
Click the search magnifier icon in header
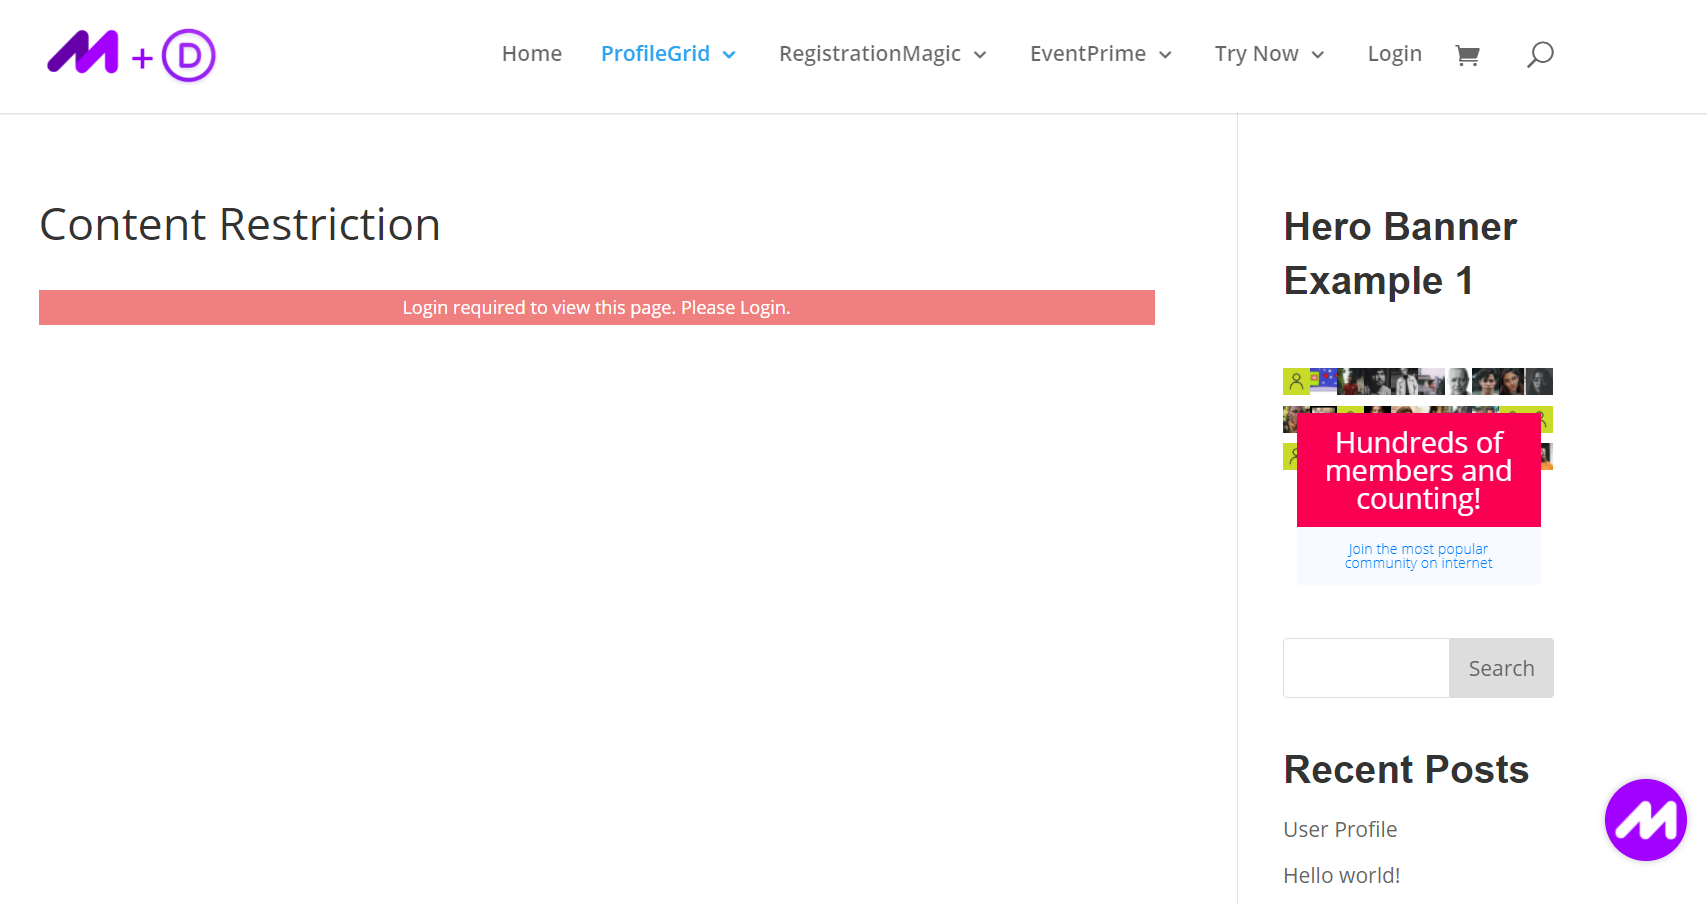[x=1540, y=54]
